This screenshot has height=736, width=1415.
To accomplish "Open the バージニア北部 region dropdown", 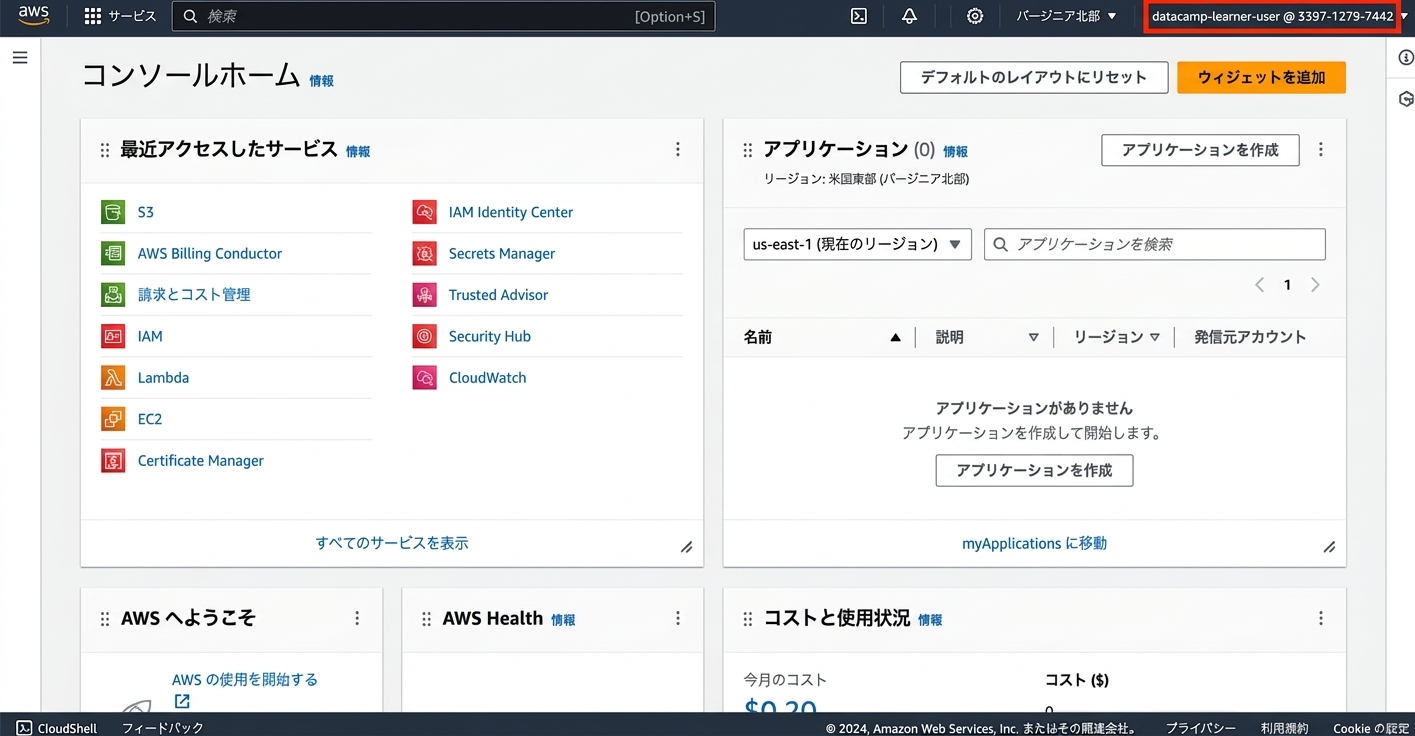I will [x=1066, y=16].
